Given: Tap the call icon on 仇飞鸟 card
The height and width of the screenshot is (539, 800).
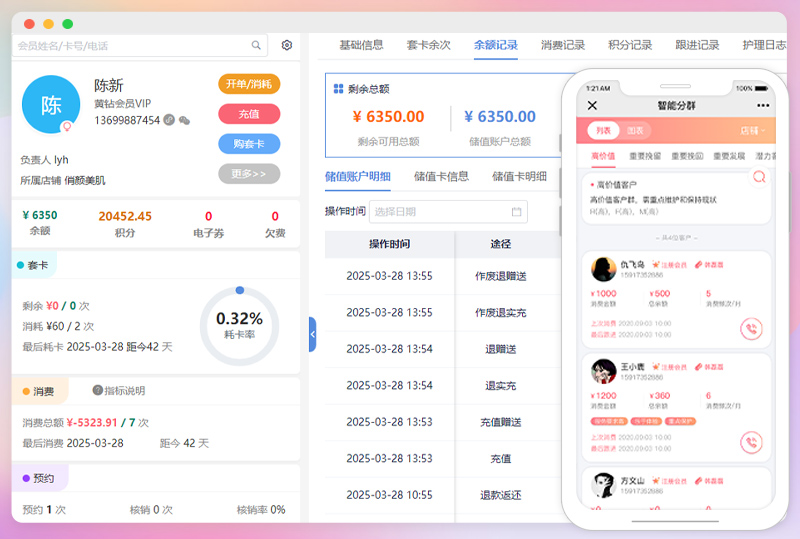Looking at the screenshot, I should click(x=751, y=329).
